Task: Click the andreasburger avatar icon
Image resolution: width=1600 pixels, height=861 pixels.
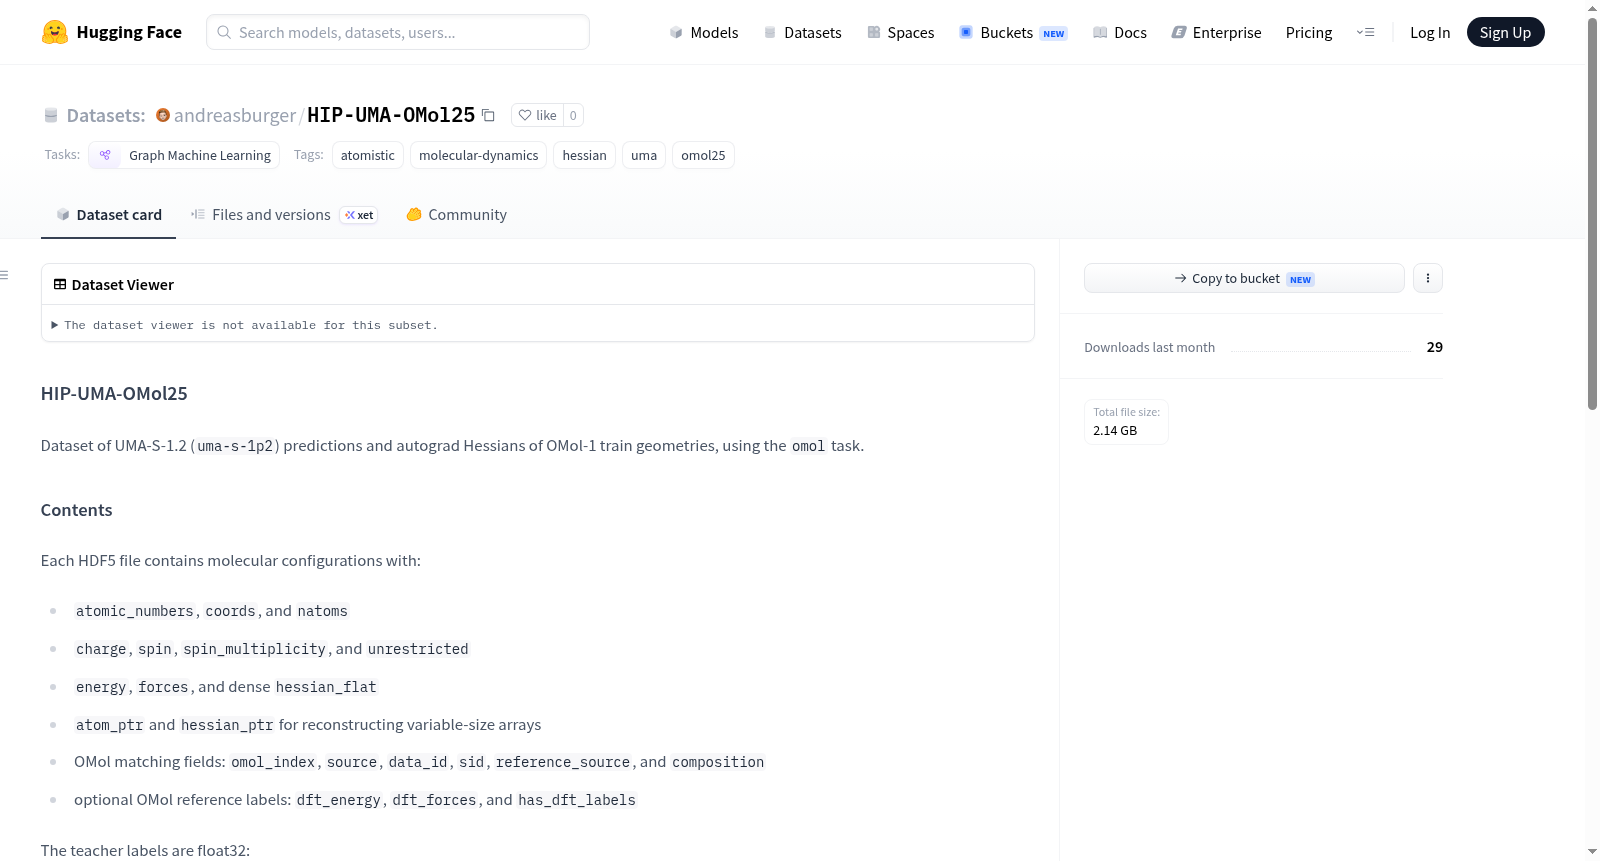Action: pos(163,115)
